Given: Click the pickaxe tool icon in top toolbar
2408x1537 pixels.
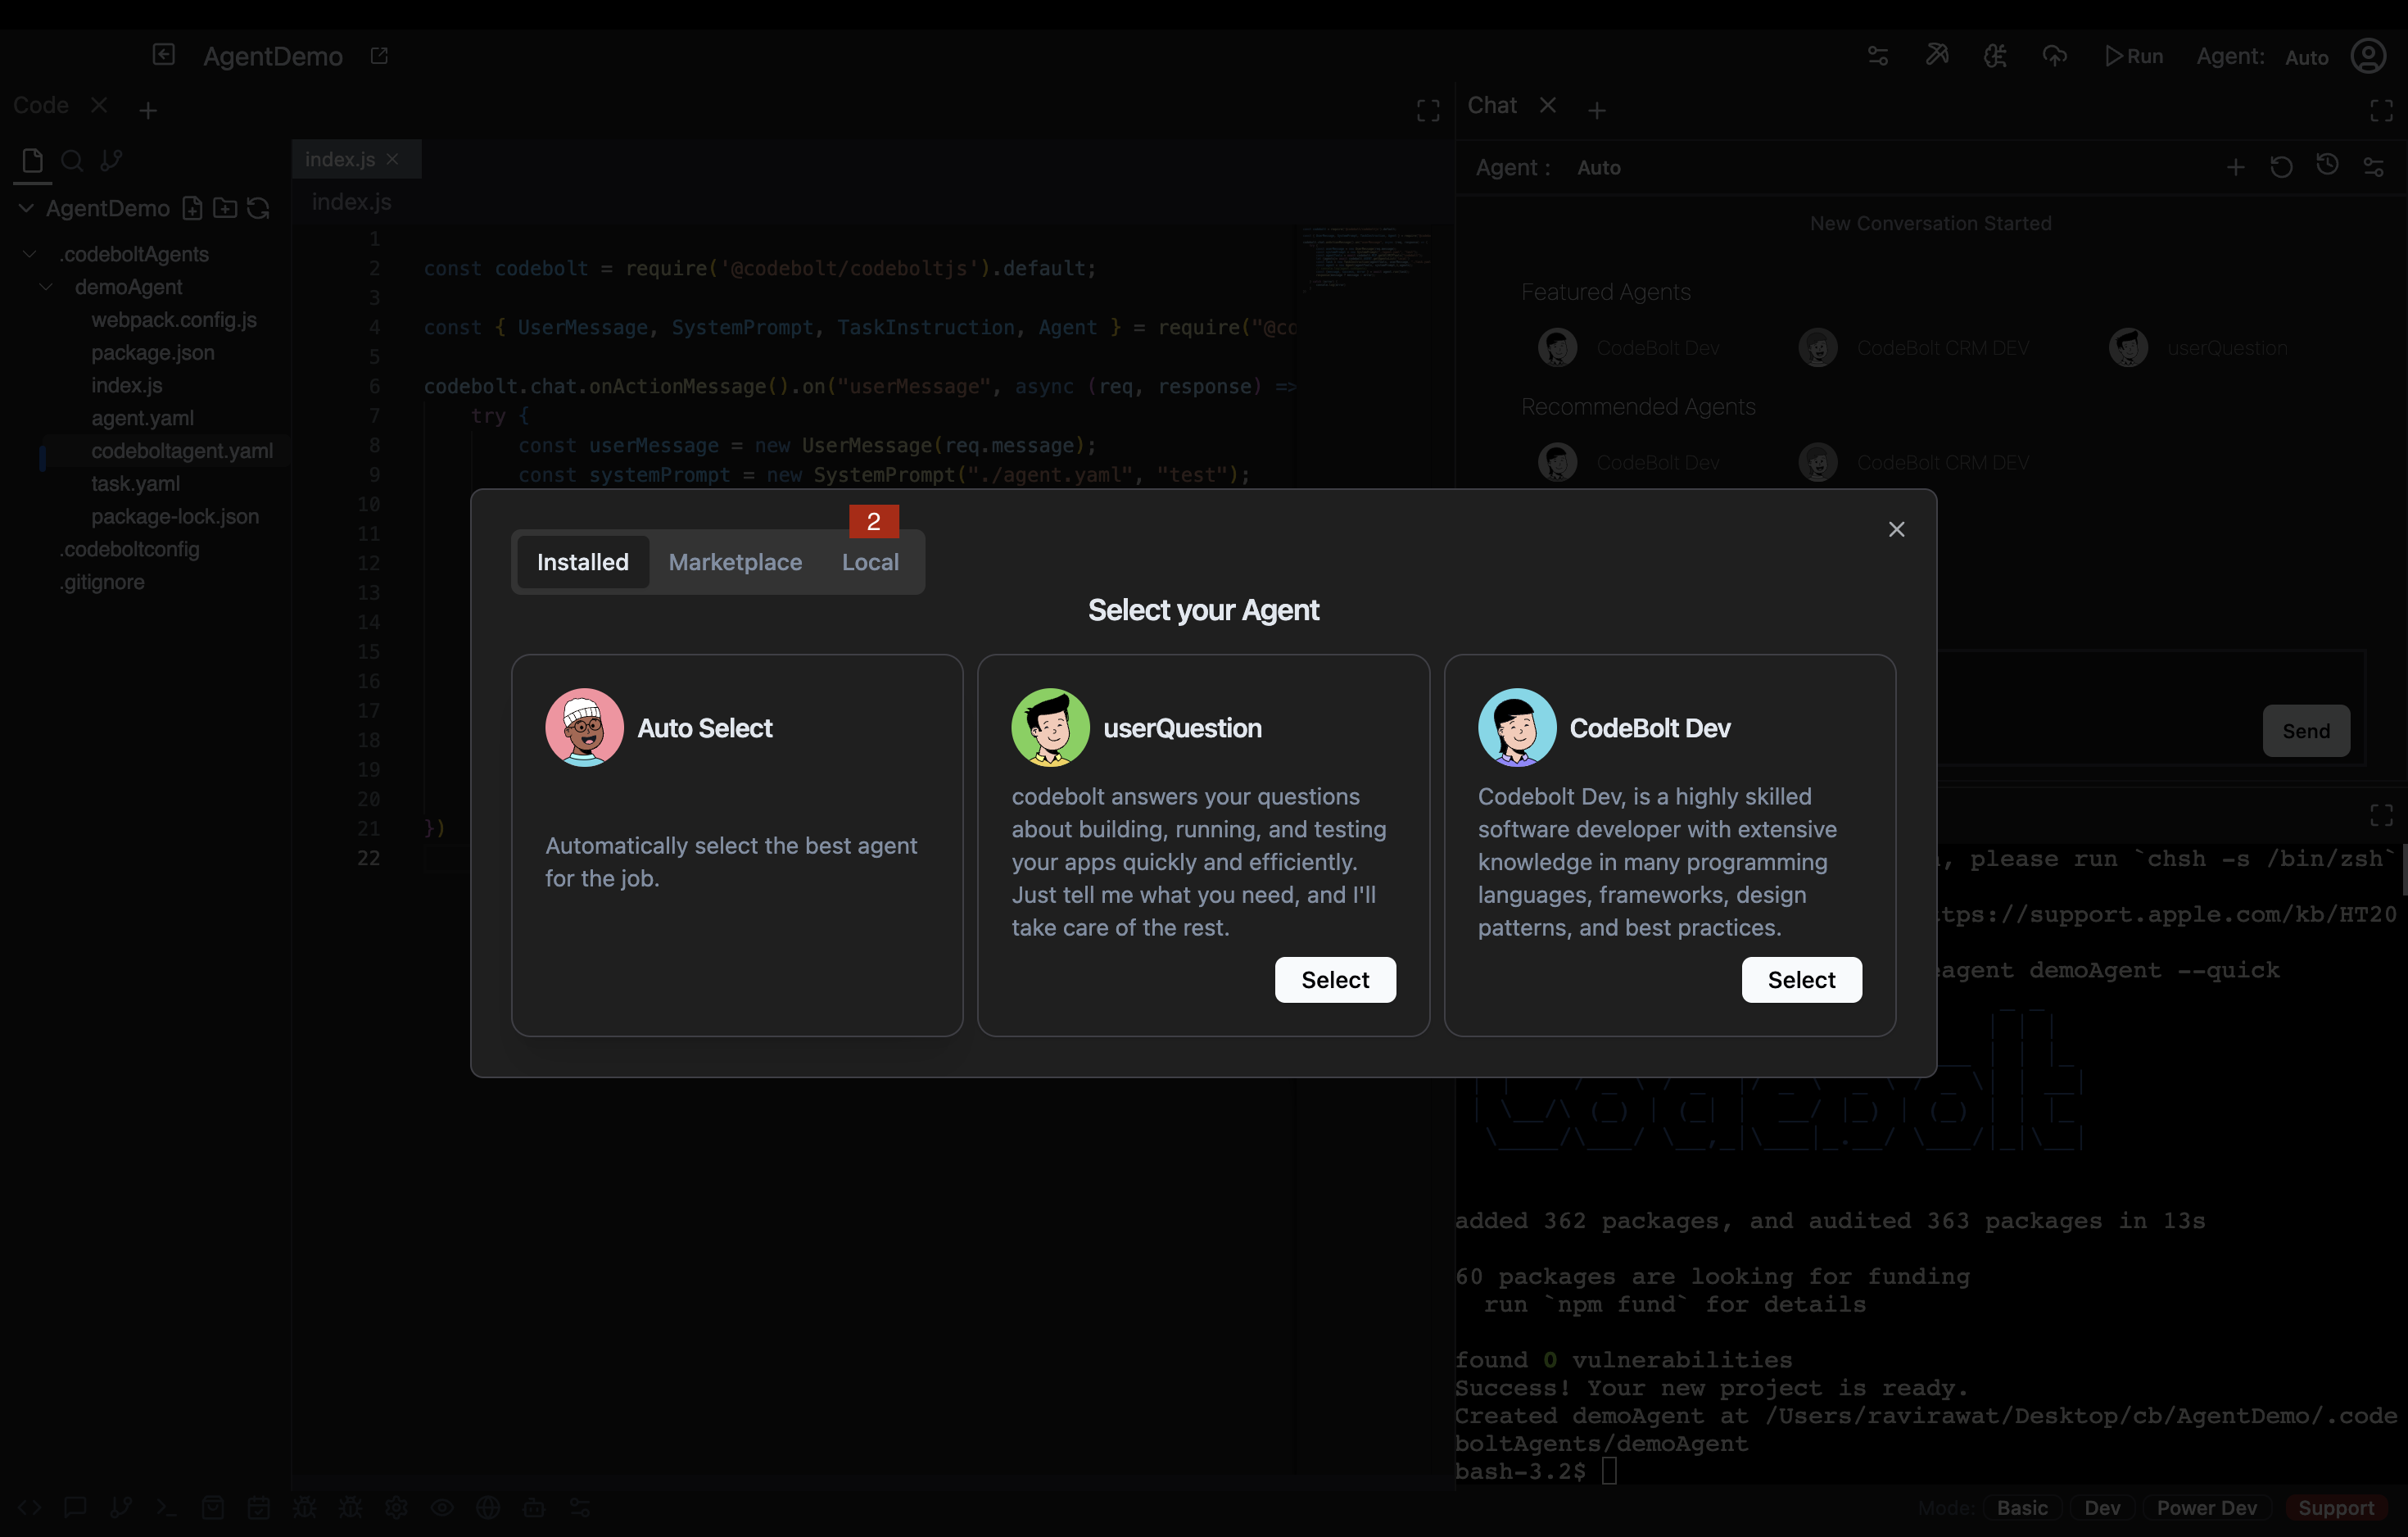Looking at the screenshot, I should [x=1937, y=55].
